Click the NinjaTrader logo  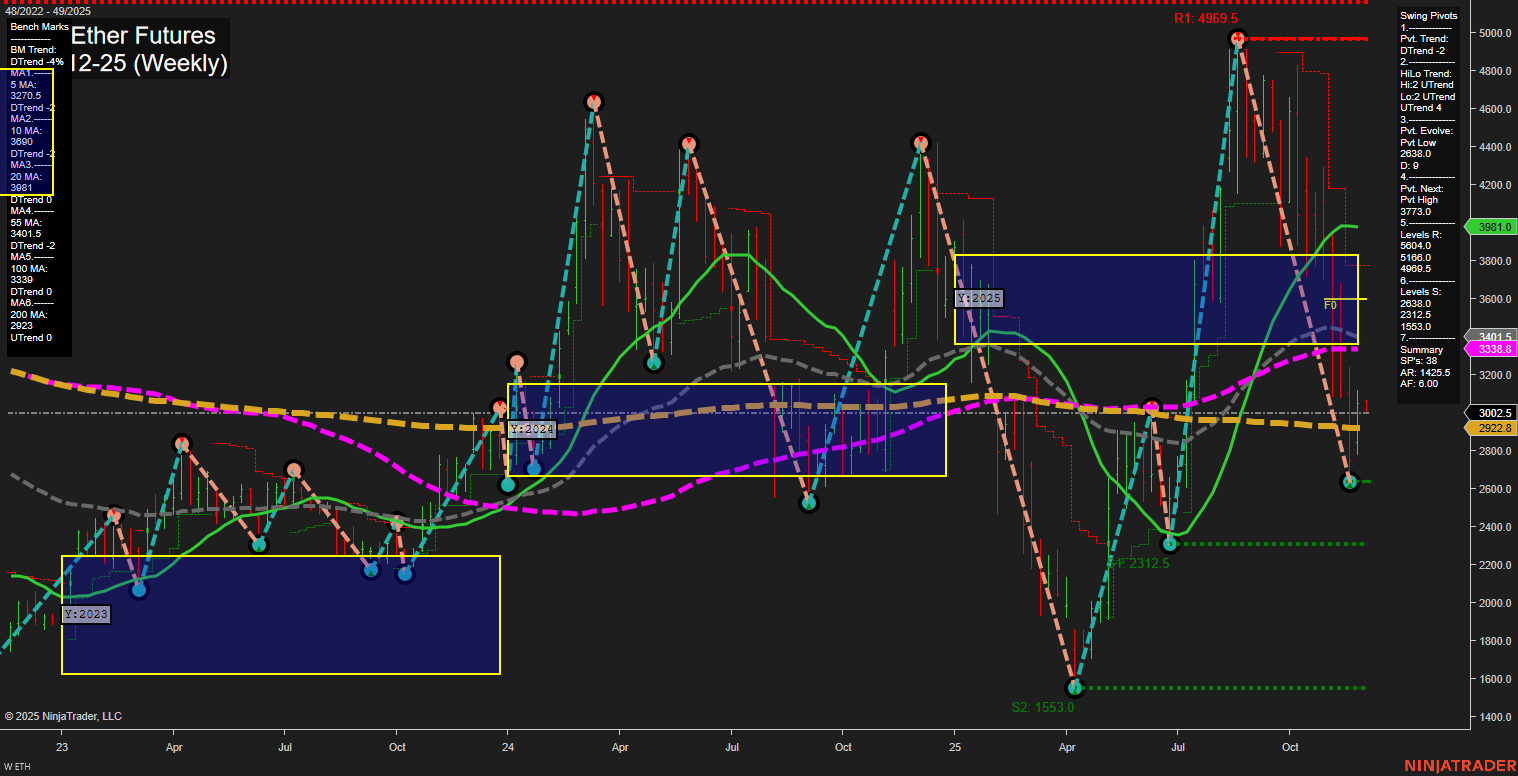pyautogui.click(x=1460, y=766)
